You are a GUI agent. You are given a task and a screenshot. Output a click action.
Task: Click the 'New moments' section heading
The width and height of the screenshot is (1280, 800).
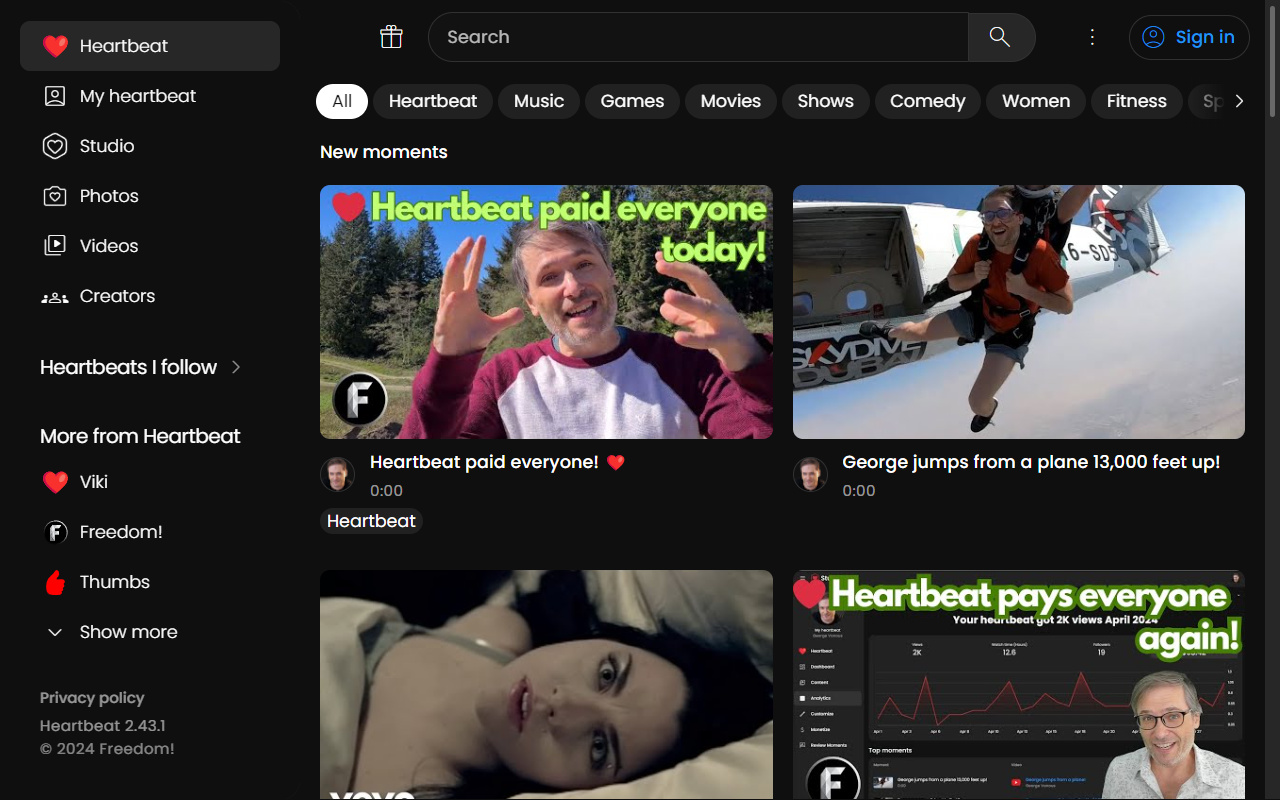384,152
